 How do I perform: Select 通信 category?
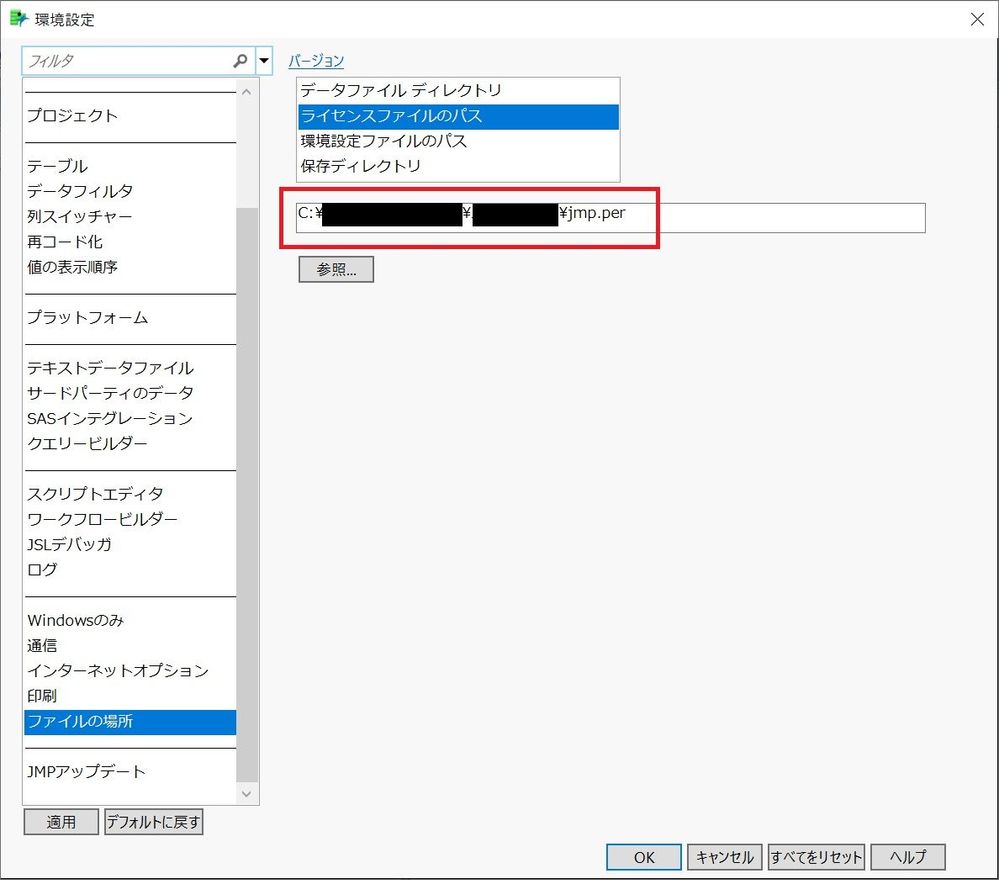click(x=130, y=646)
